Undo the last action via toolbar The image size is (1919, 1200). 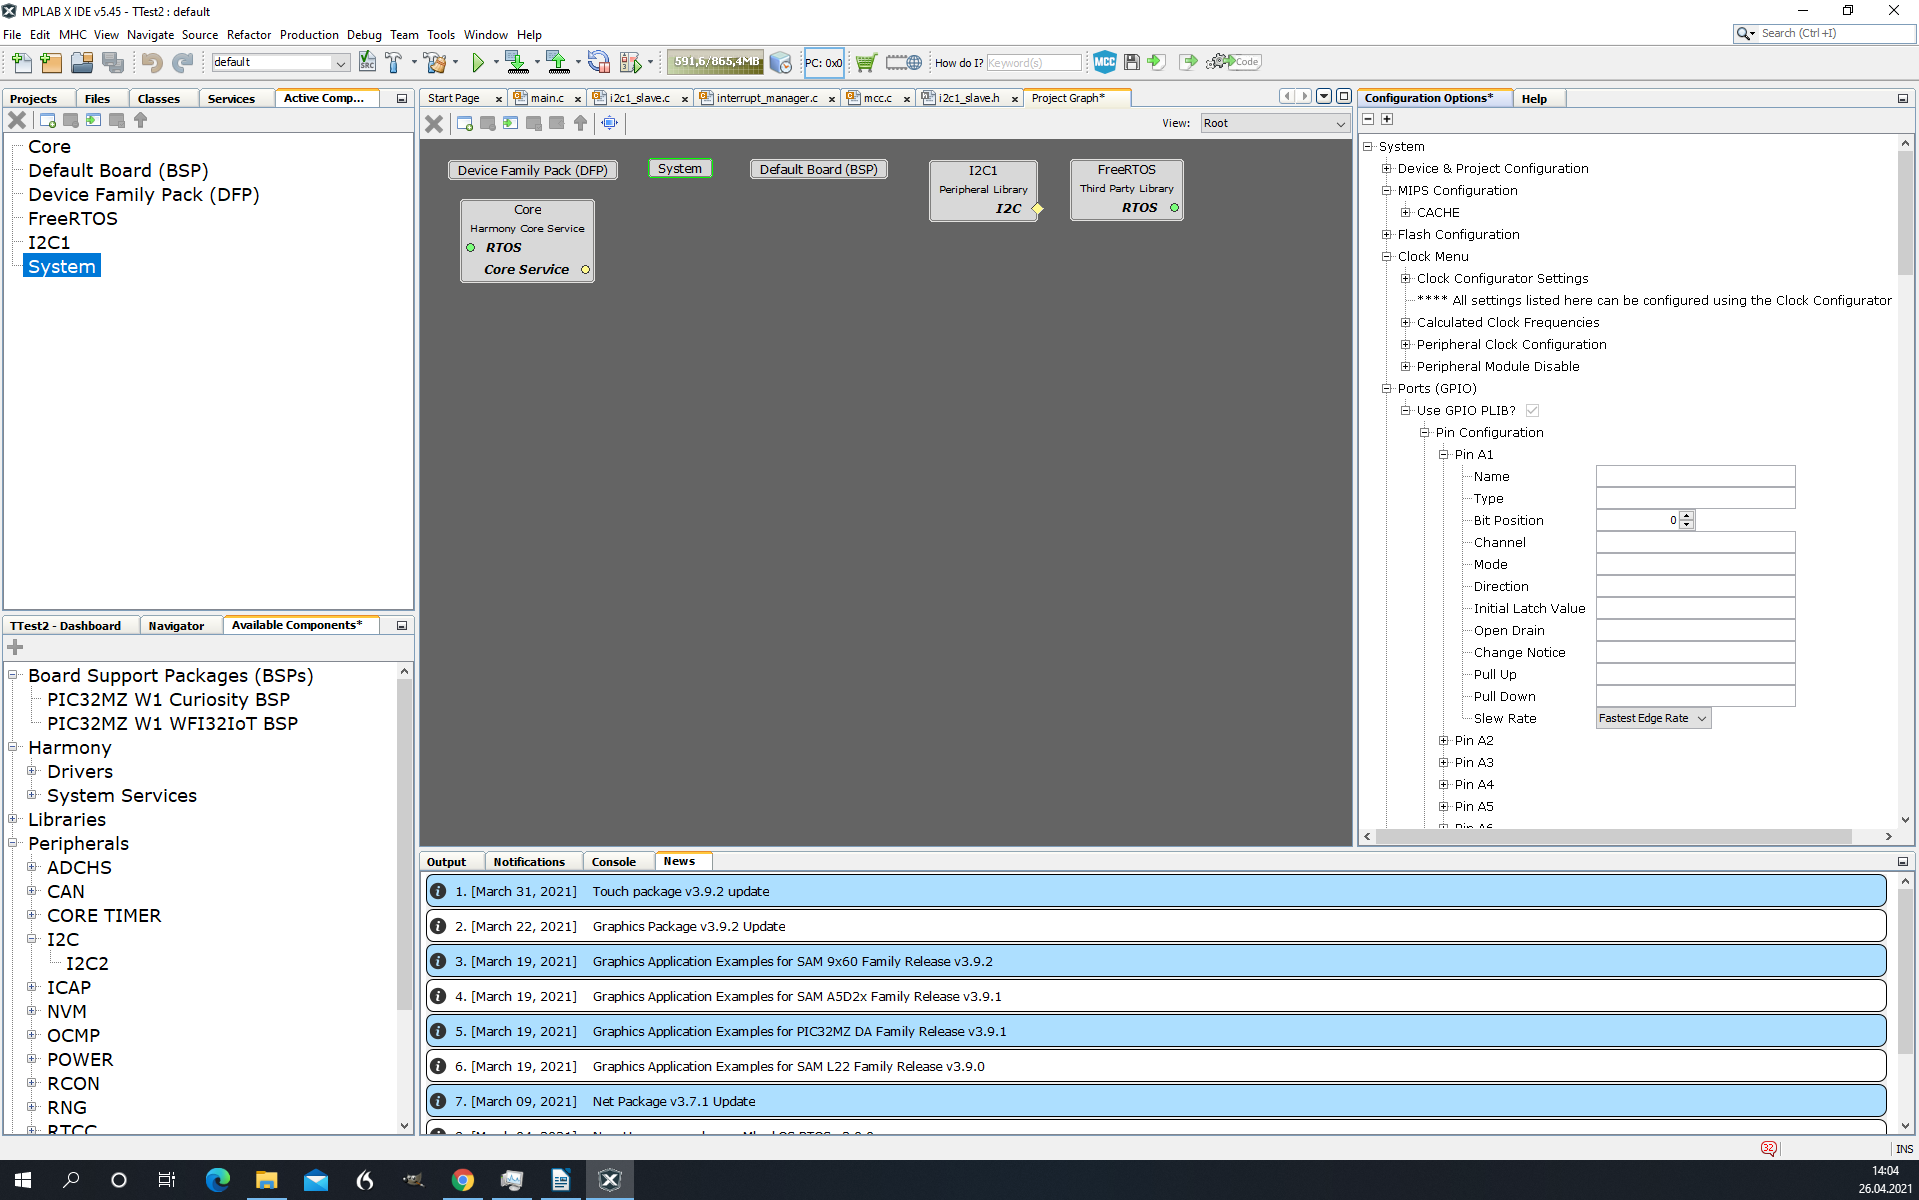[x=152, y=63]
